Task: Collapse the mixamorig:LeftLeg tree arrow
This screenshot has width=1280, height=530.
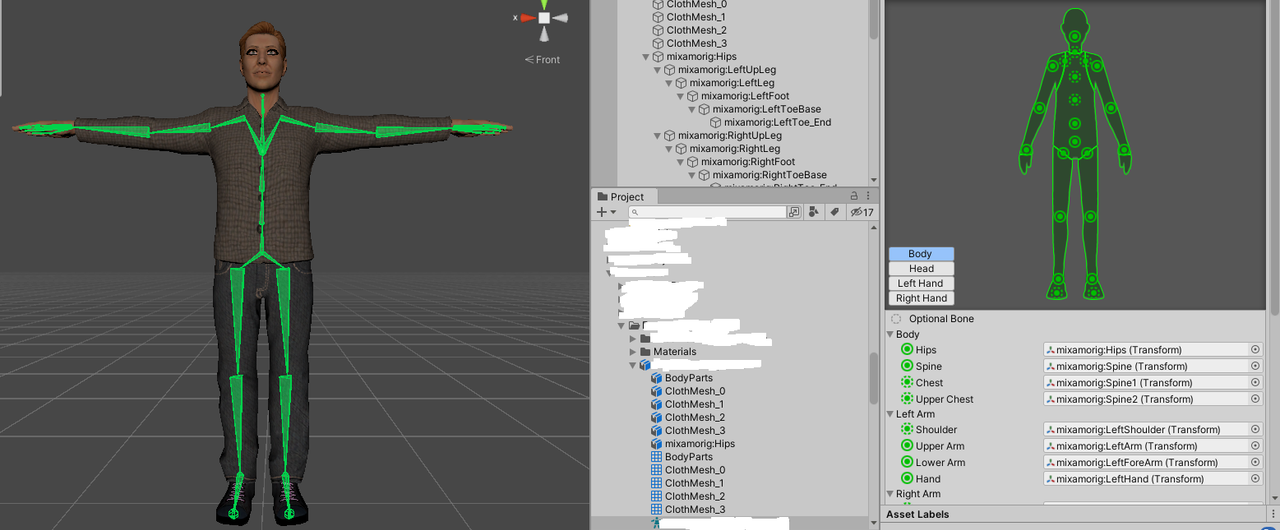Action: click(668, 83)
